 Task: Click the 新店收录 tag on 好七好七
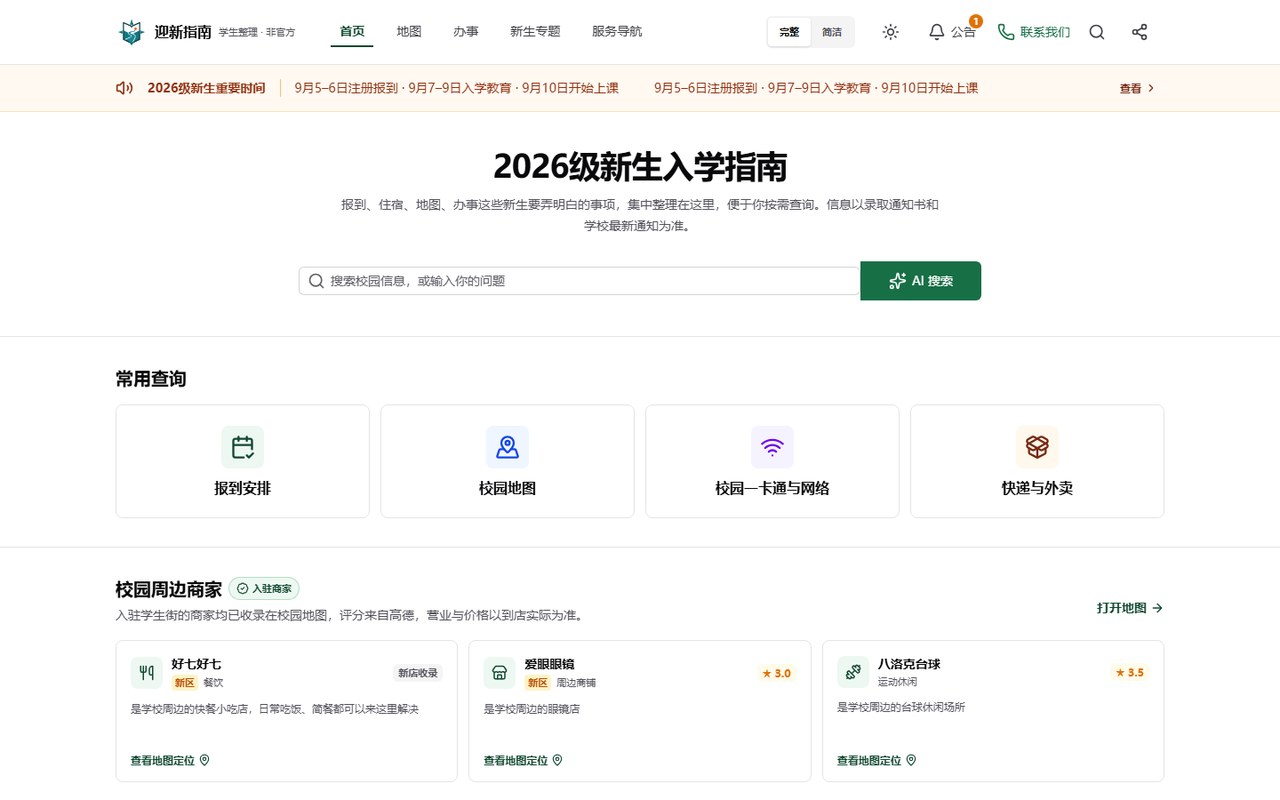pyautogui.click(x=418, y=673)
